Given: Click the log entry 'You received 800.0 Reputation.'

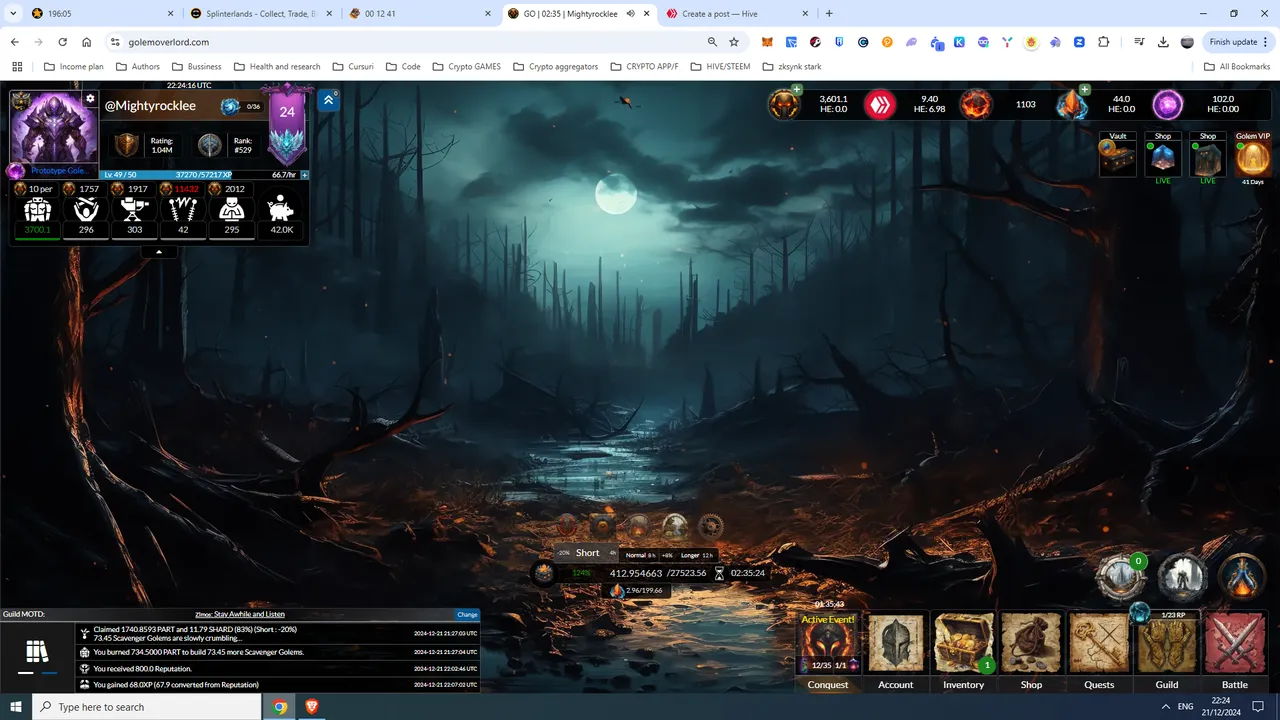Looking at the screenshot, I should click(x=278, y=668).
